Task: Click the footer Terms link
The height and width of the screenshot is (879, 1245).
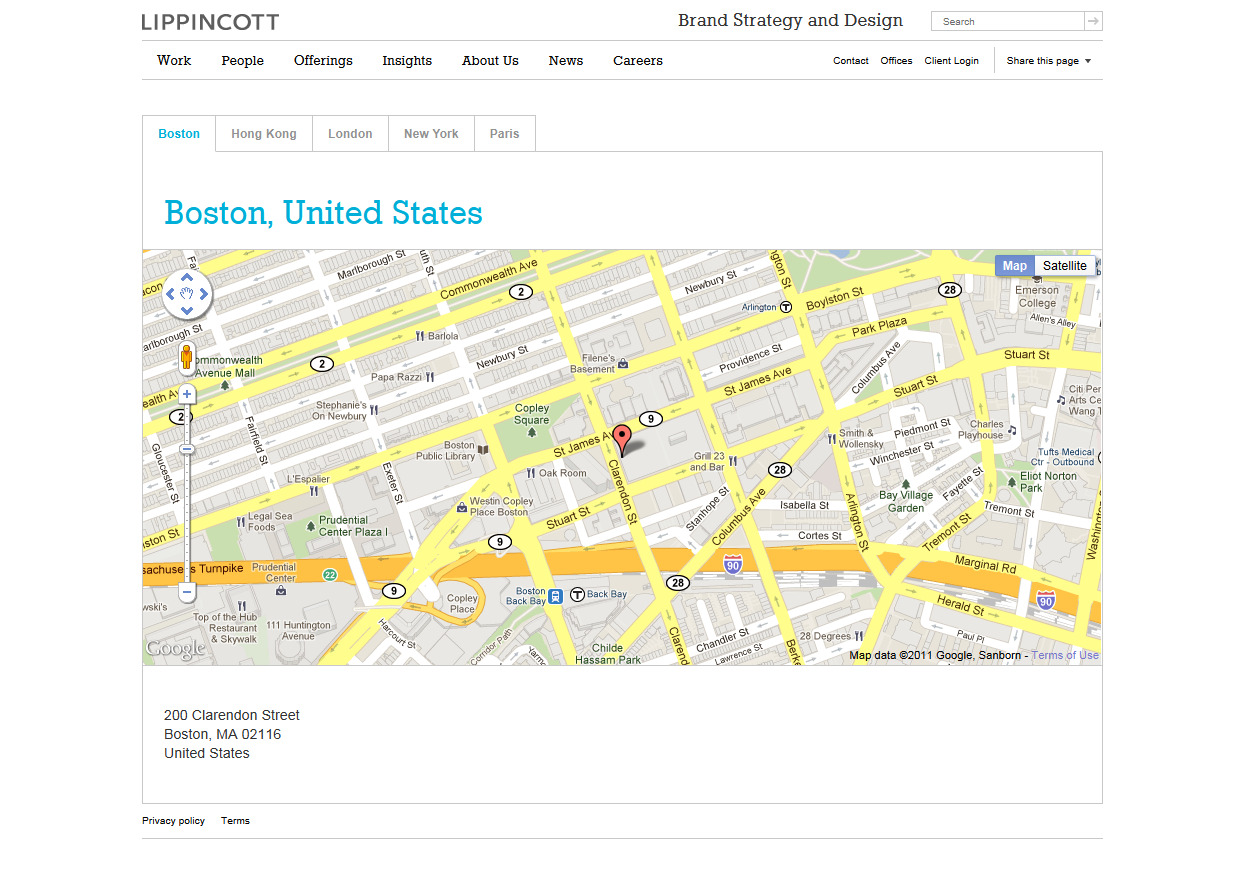Action: pos(235,821)
